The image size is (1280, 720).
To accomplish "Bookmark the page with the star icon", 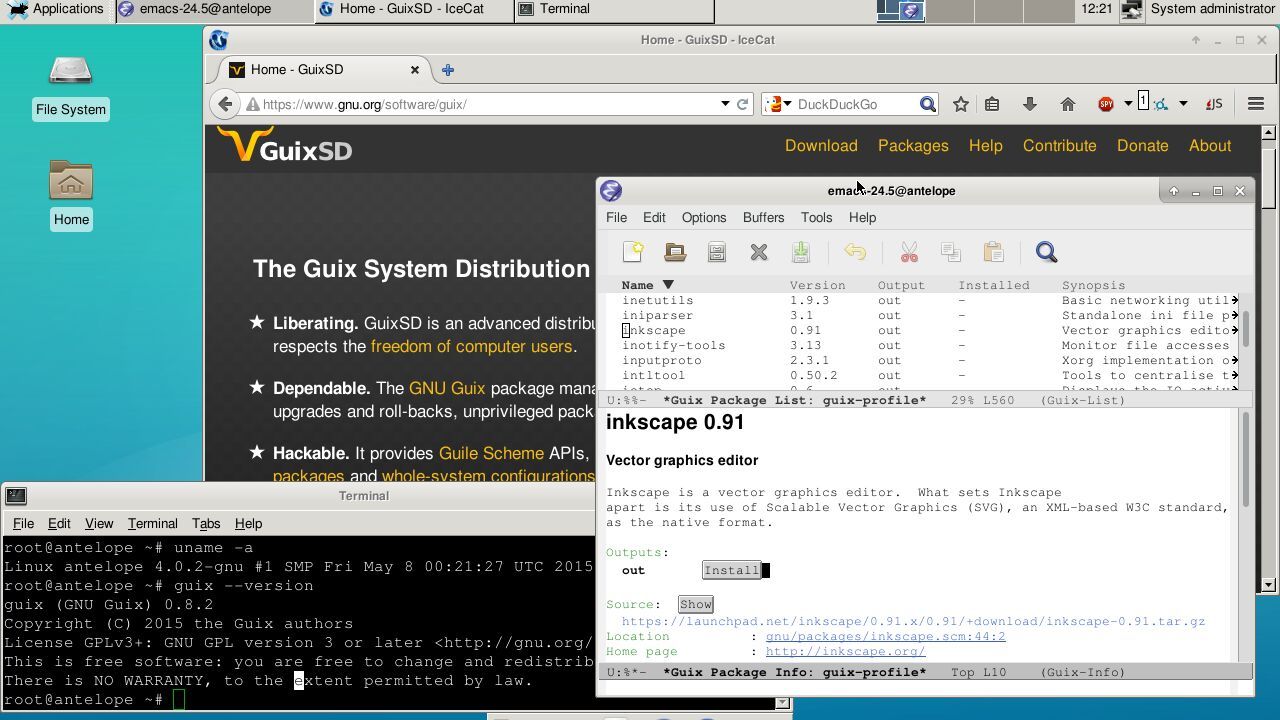I will point(961,104).
